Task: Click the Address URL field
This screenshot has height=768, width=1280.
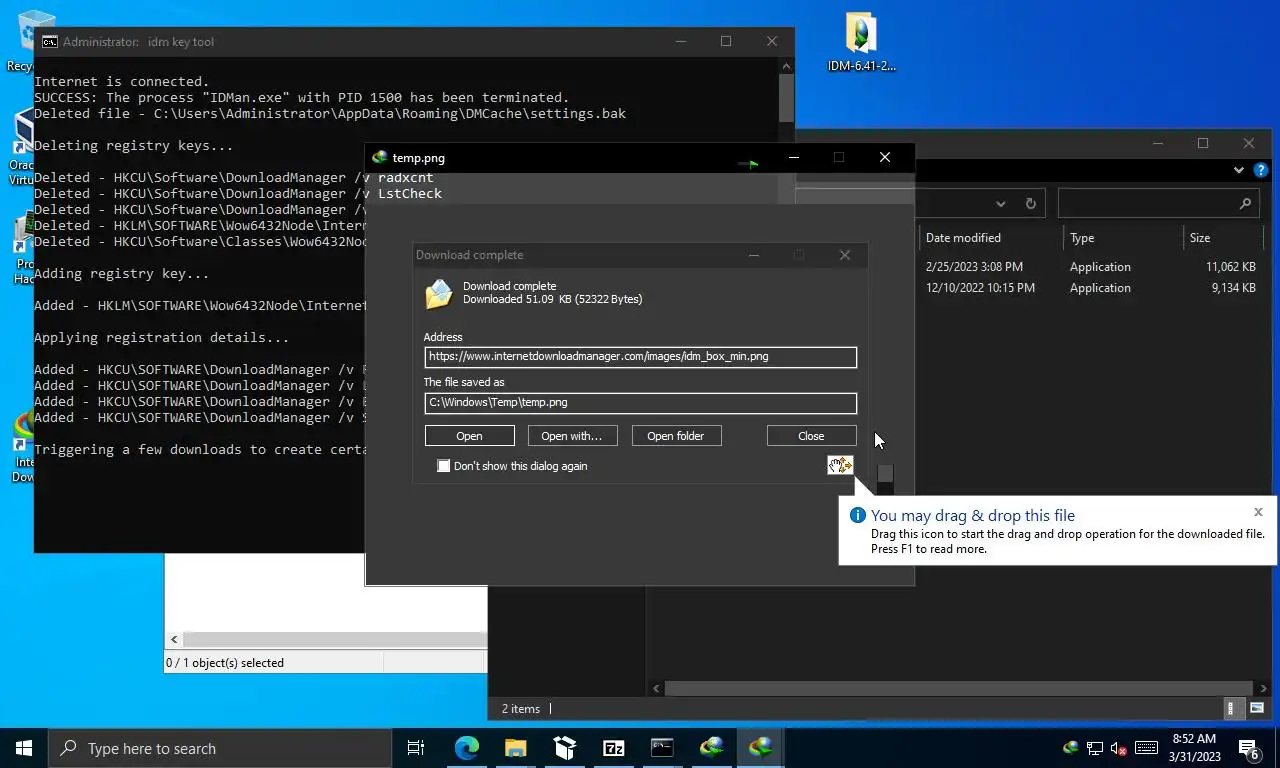Action: click(x=640, y=357)
